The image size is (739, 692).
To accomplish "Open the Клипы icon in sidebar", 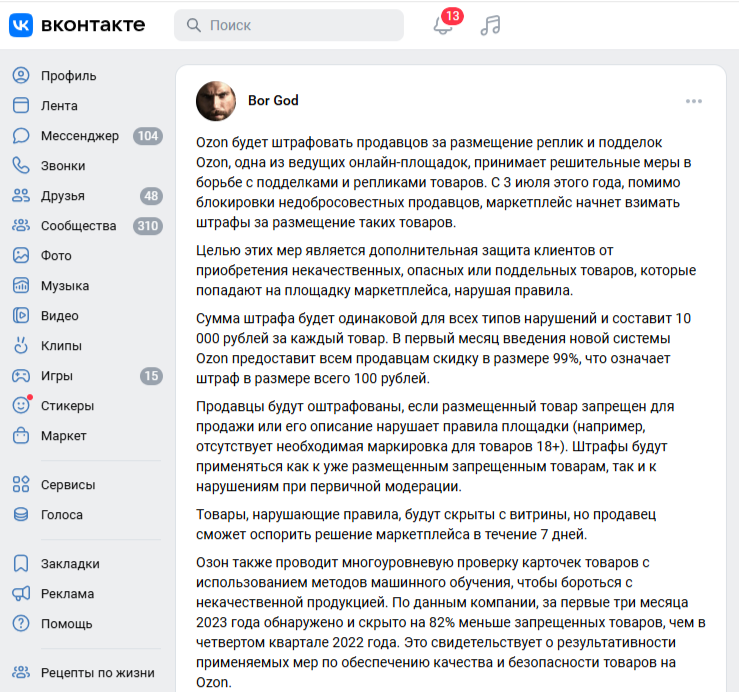I will (21, 346).
